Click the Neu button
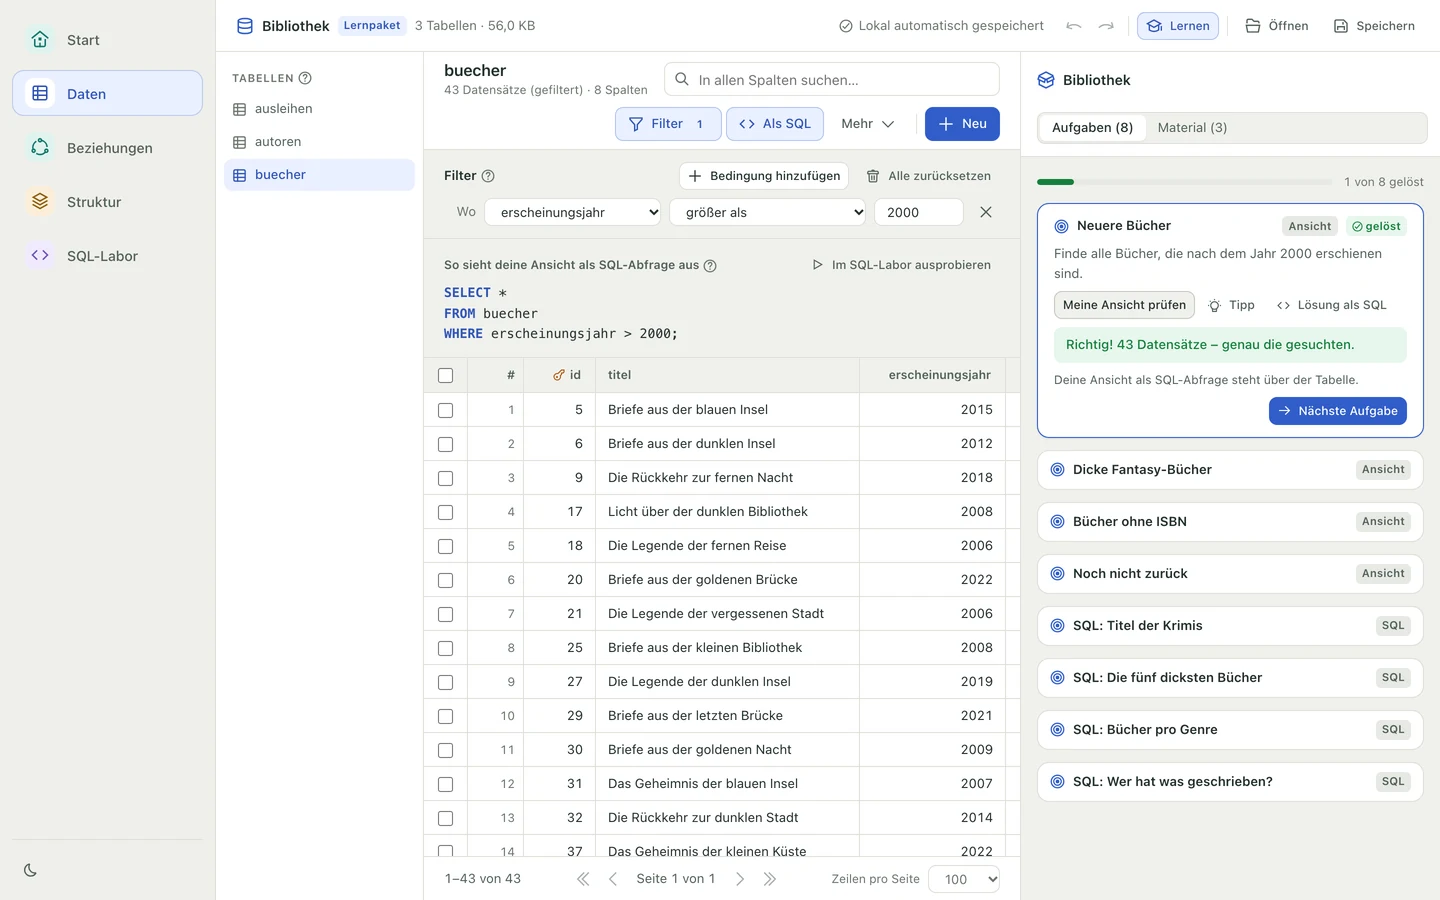The image size is (1440, 900). (962, 124)
